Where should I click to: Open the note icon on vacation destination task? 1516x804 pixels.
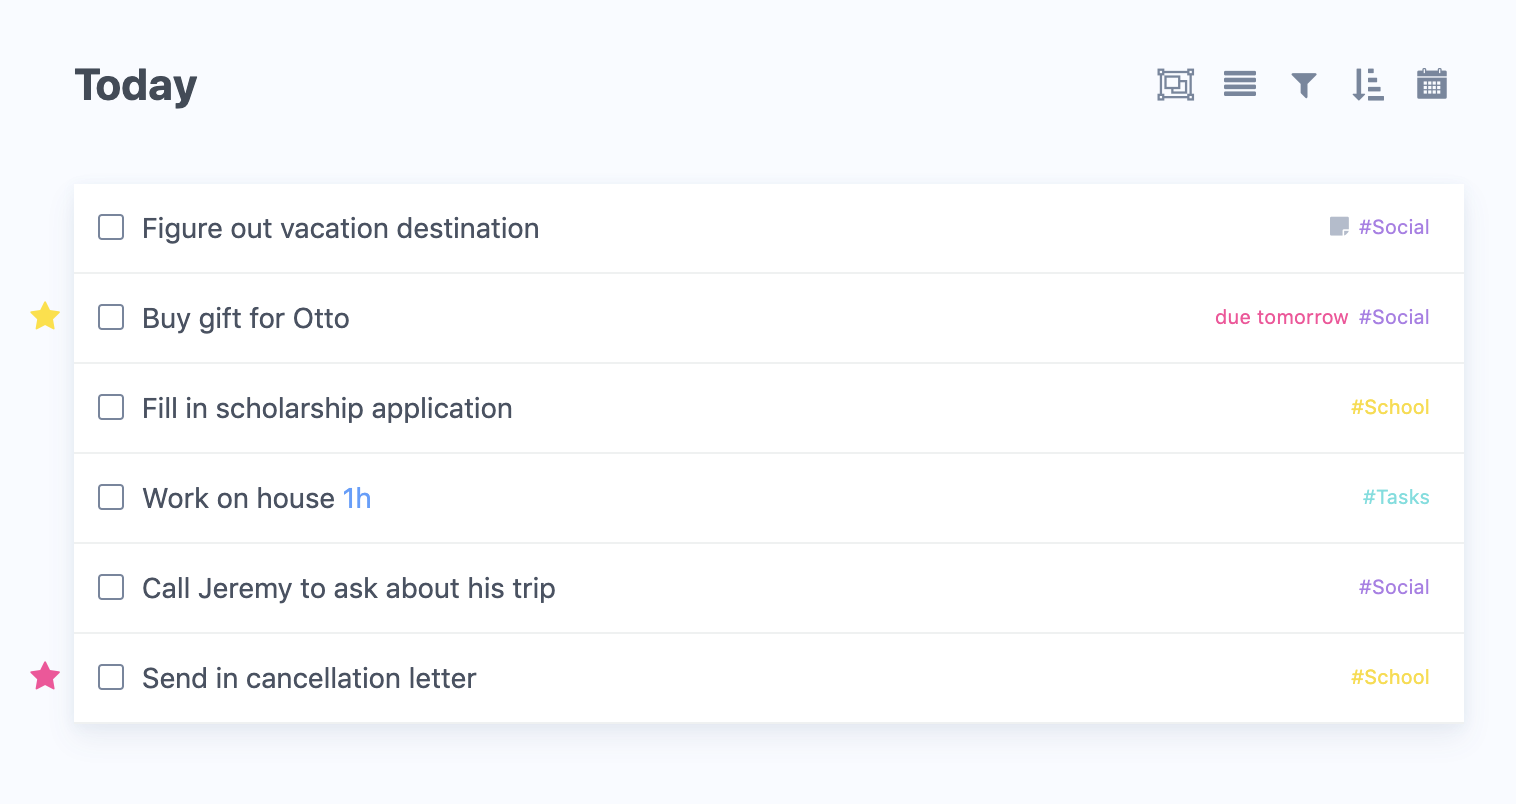coord(1339,227)
